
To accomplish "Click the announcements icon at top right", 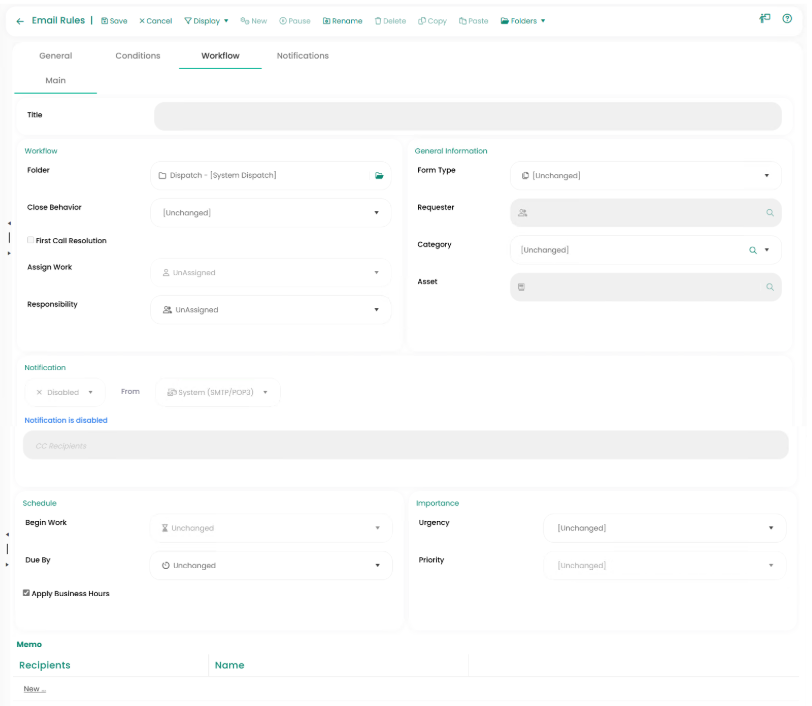I will [x=765, y=19].
